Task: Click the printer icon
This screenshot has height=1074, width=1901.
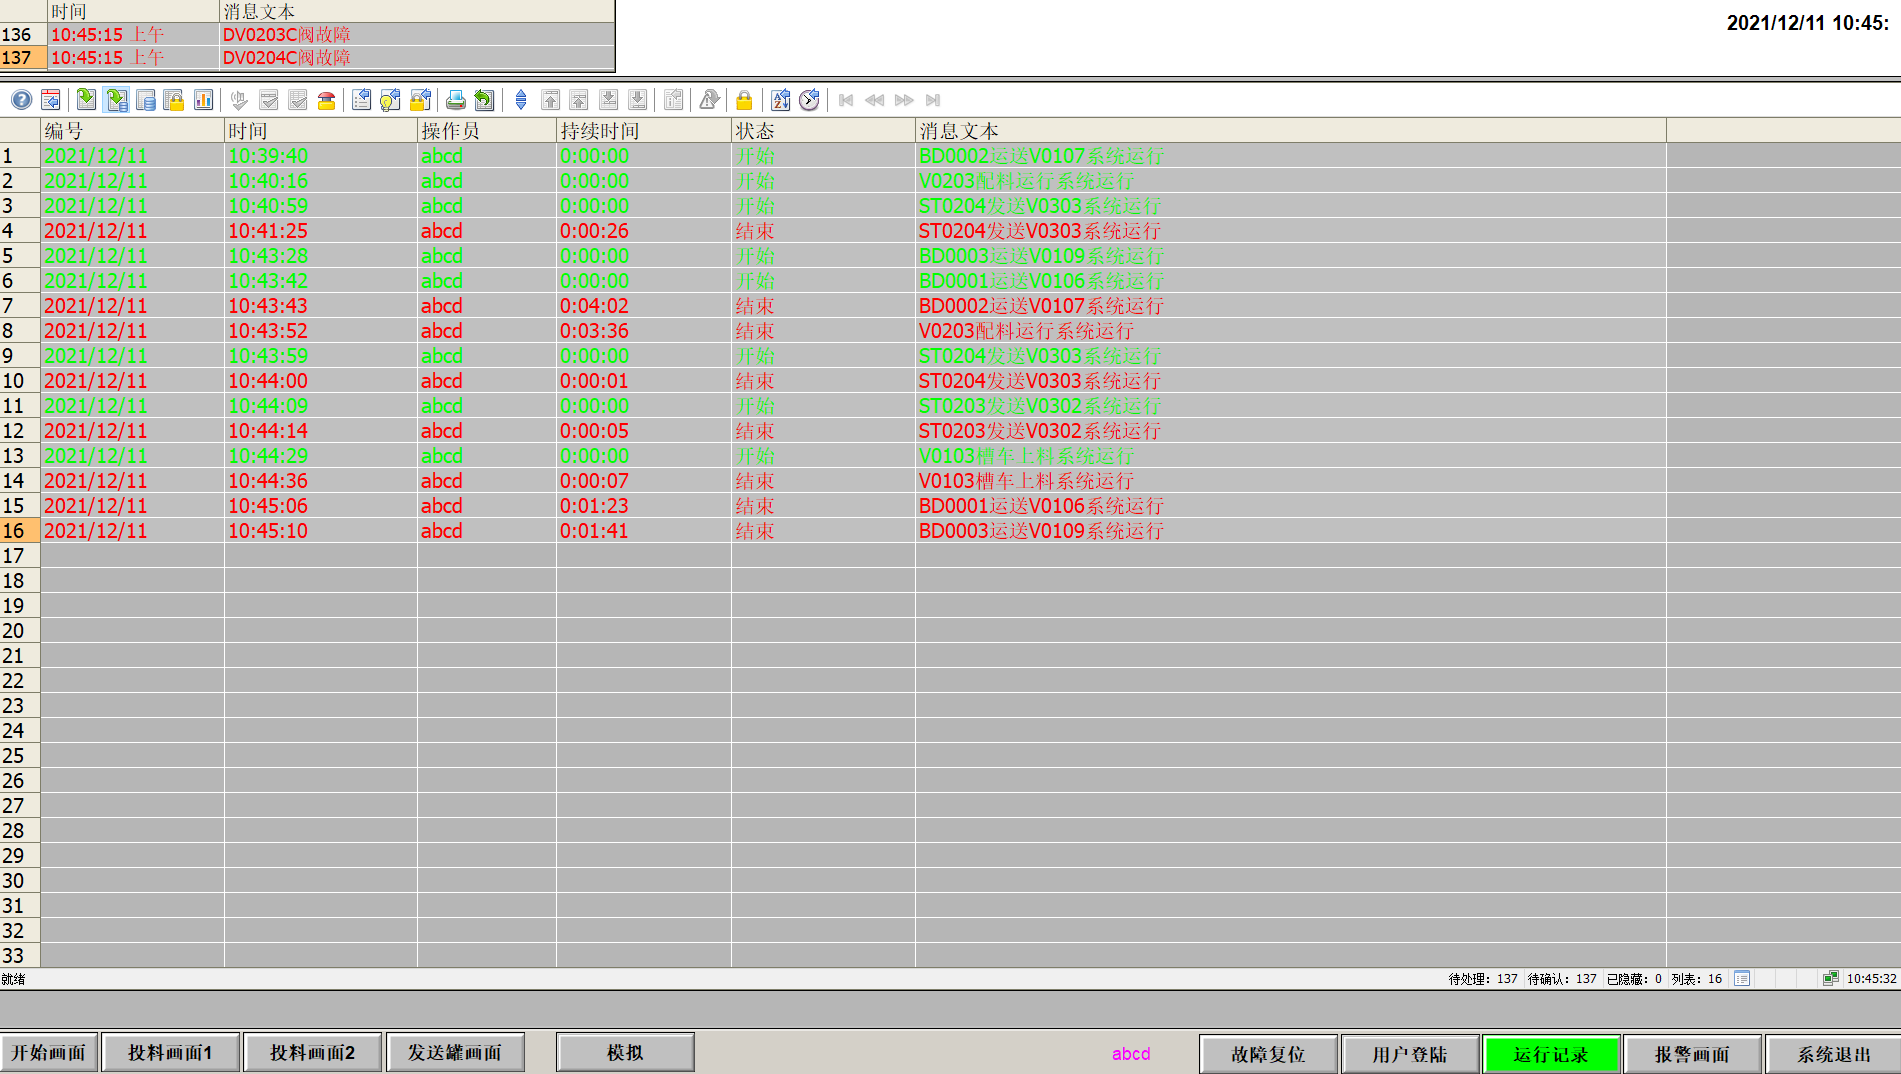Action: tap(456, 100)
